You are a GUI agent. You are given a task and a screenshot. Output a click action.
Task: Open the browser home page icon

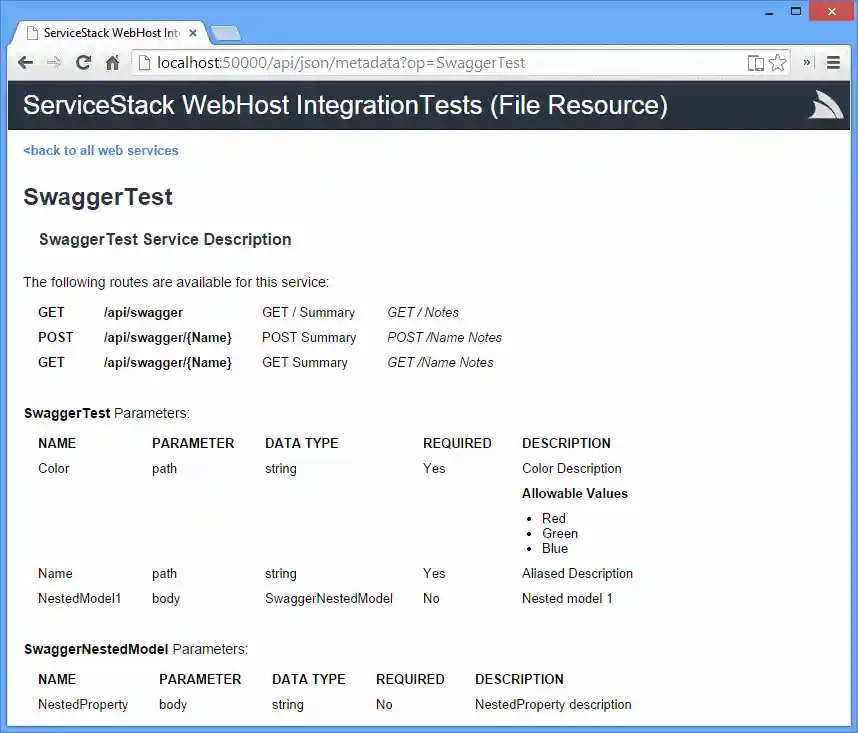(113, 62)
